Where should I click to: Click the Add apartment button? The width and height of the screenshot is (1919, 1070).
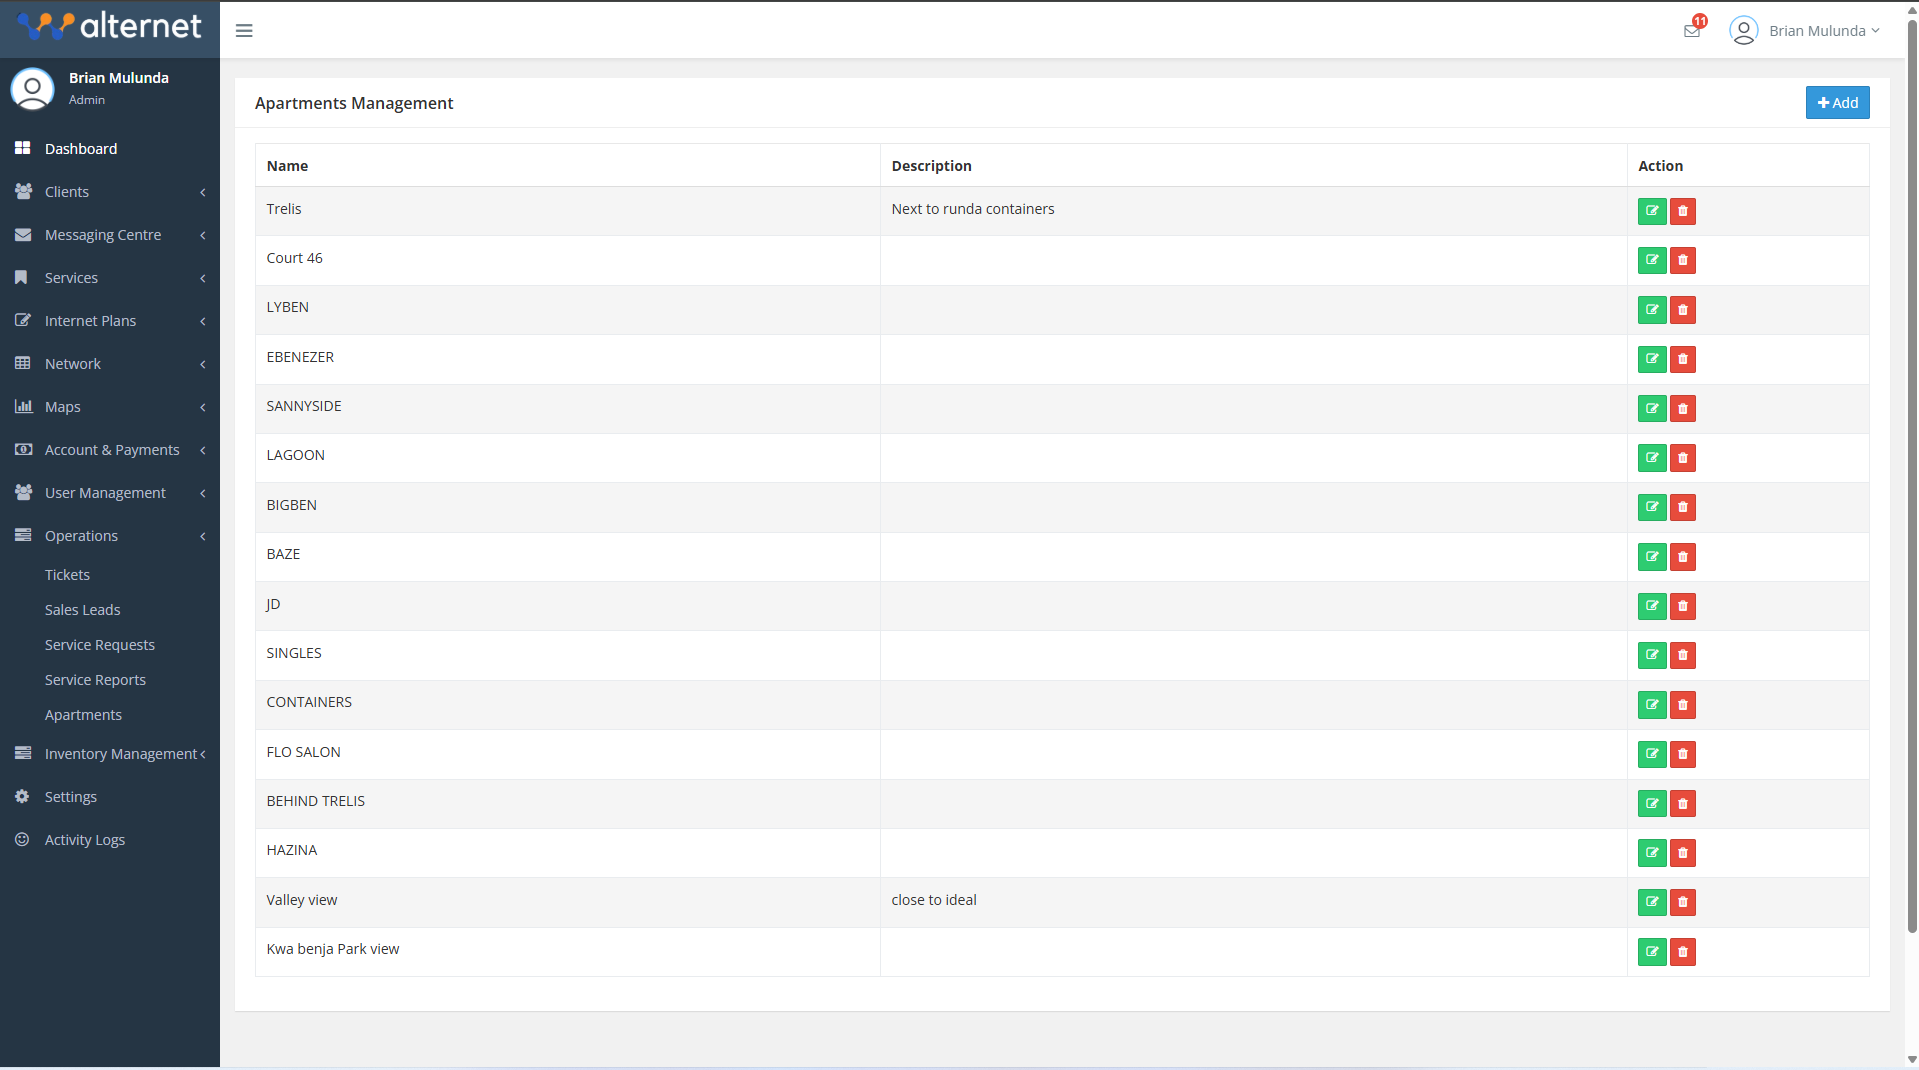pos(1837,103)
